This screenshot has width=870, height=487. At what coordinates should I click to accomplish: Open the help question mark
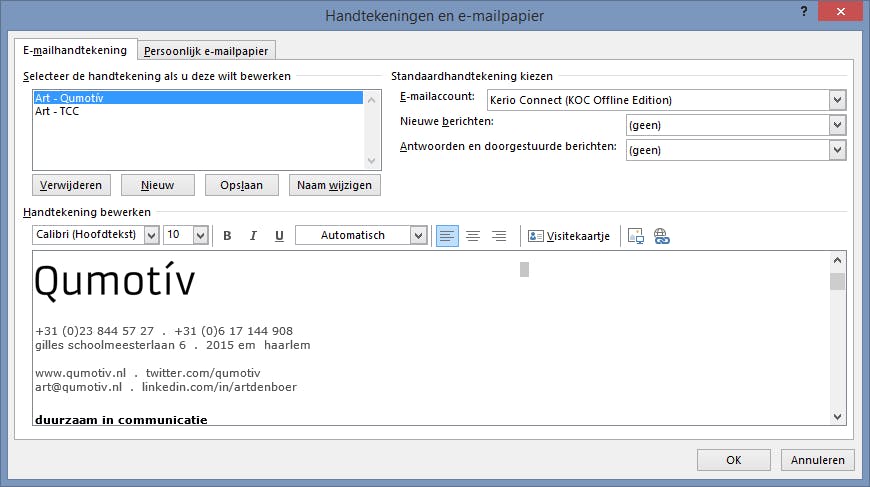click(804, 11)
